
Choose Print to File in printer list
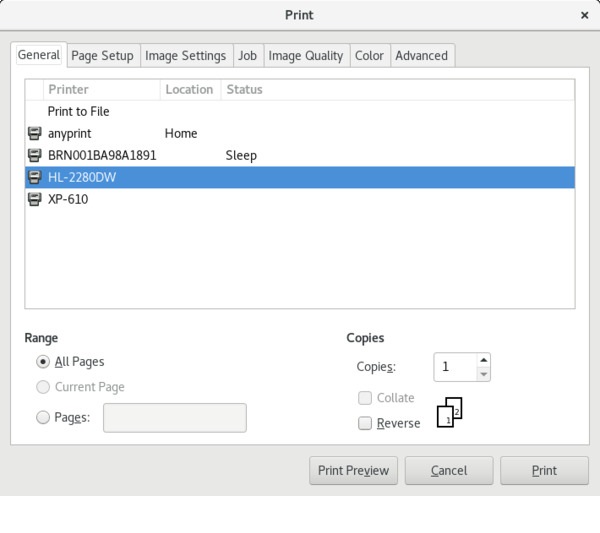79,111
